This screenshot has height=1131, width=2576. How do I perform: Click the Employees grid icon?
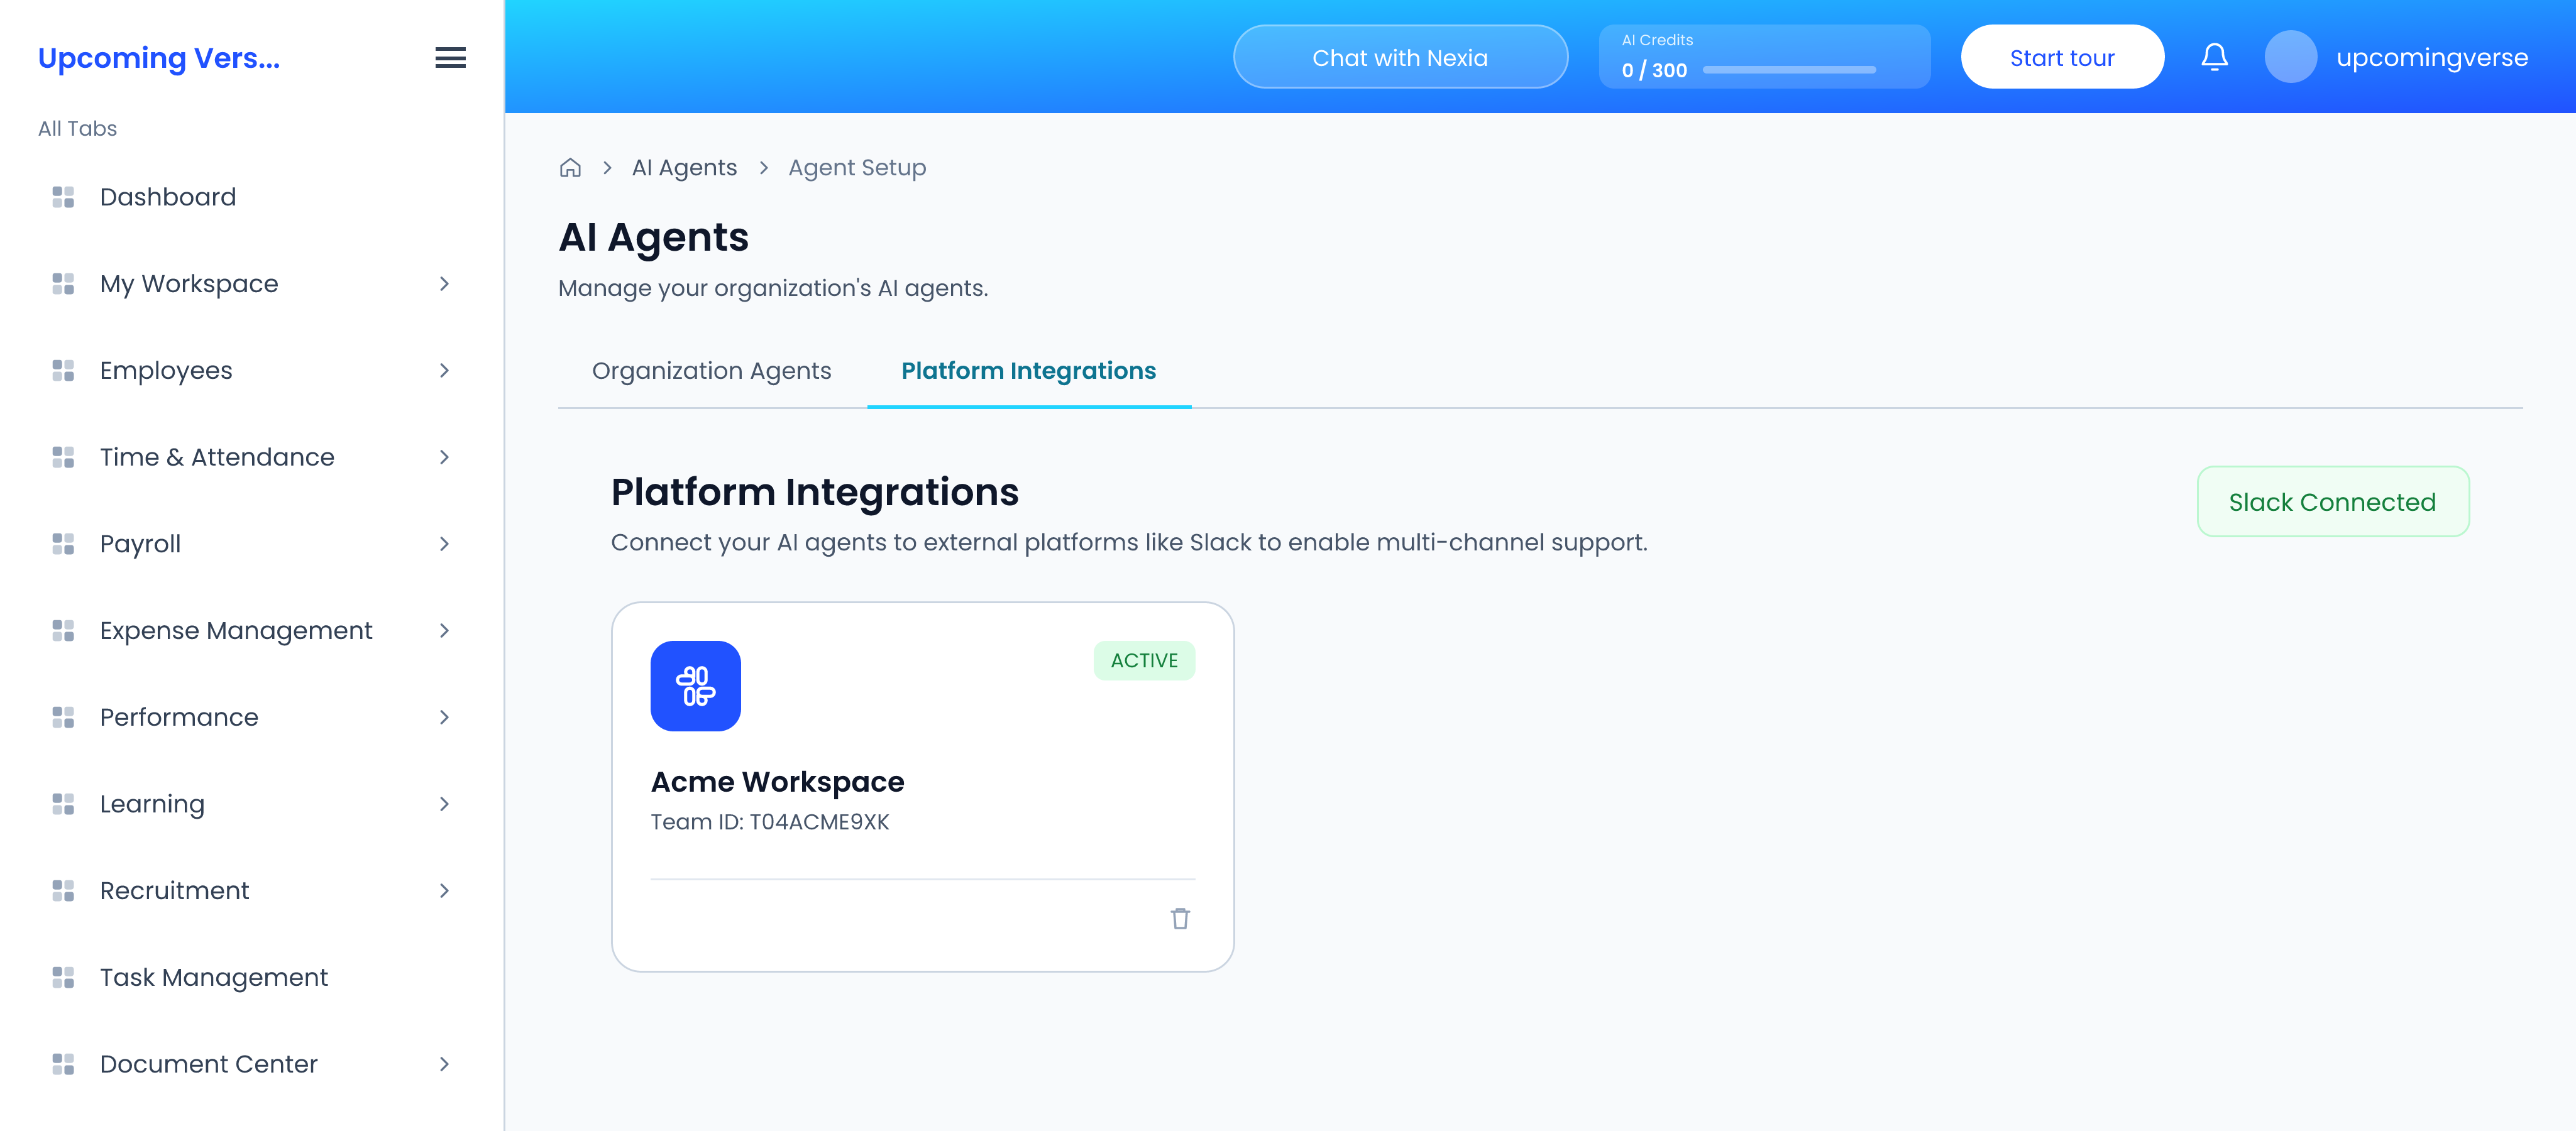[x=63, y=371]
